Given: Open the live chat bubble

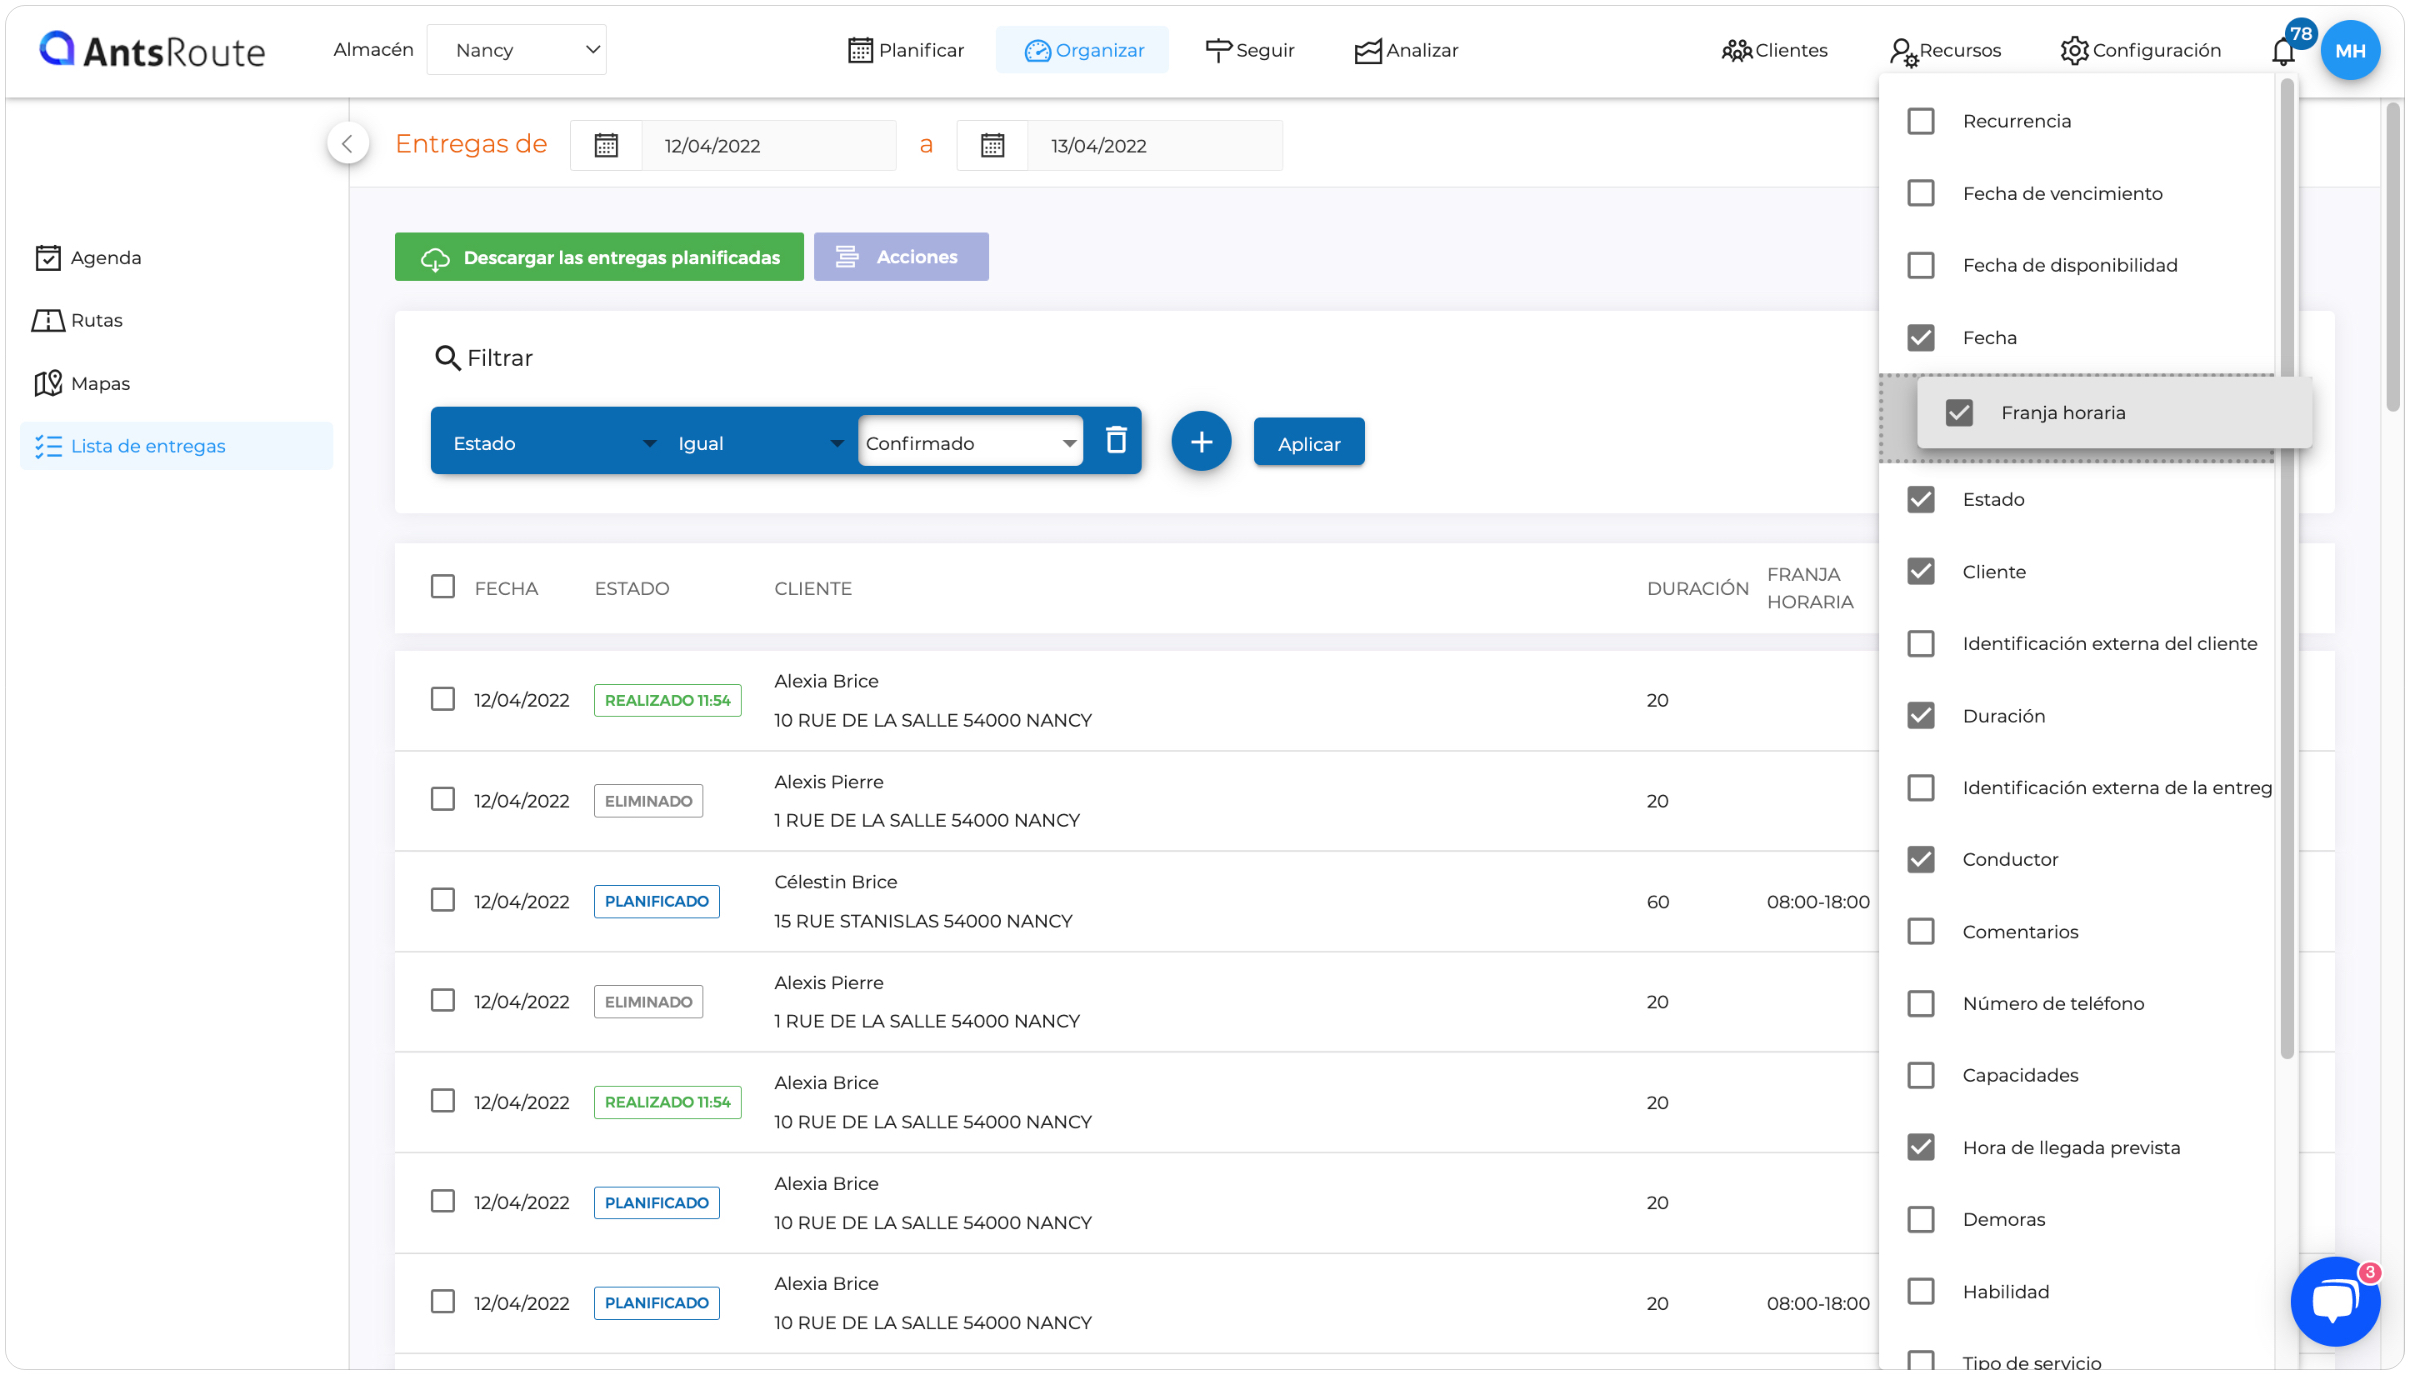Looking at the screenshot, I should tap(2335, 1302).
